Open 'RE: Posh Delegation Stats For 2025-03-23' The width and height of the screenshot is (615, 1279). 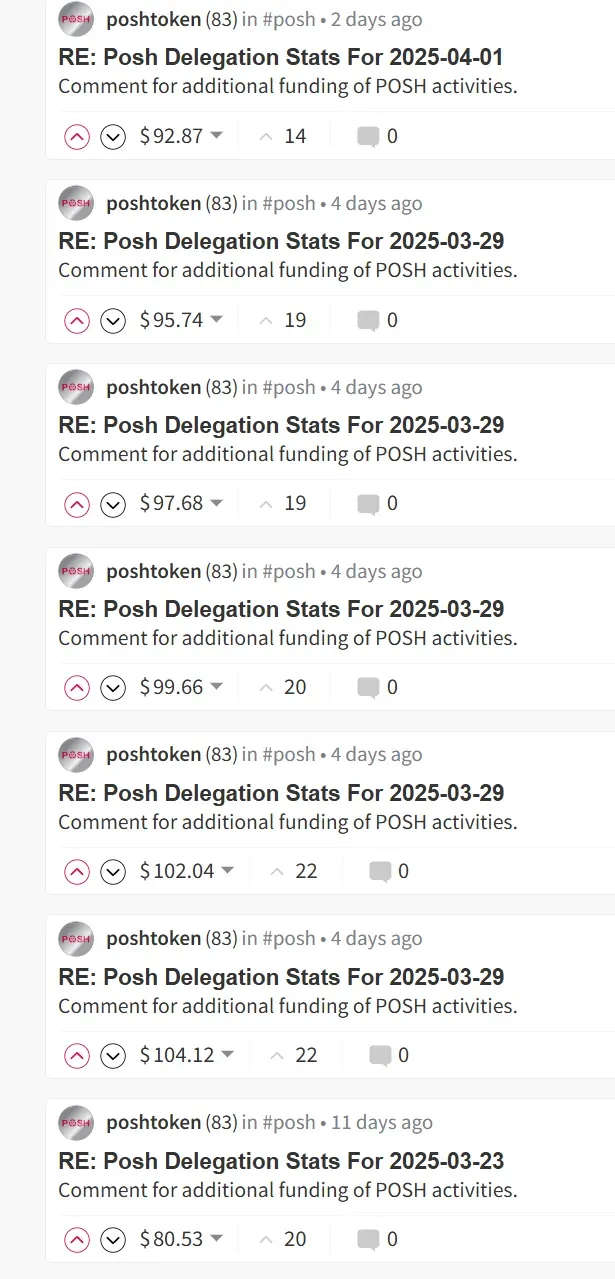(281, 1161)
